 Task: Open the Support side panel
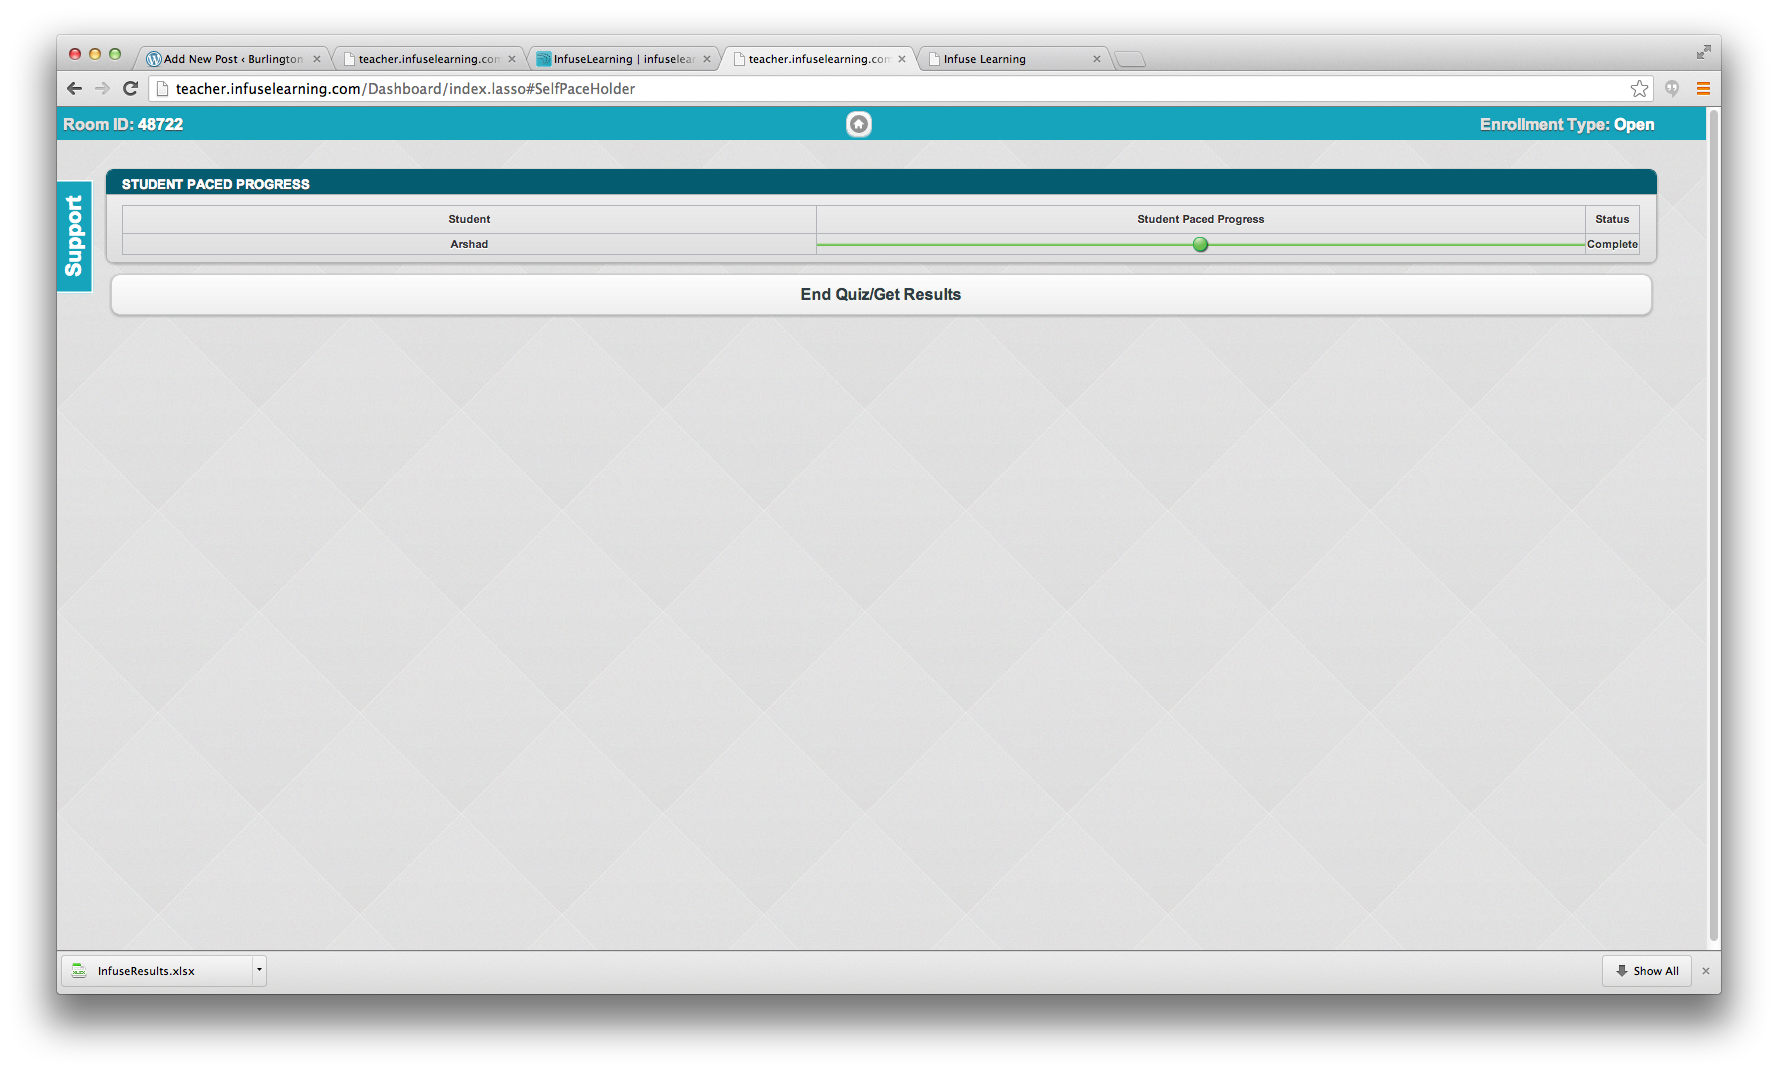click(x=74, y=236)
